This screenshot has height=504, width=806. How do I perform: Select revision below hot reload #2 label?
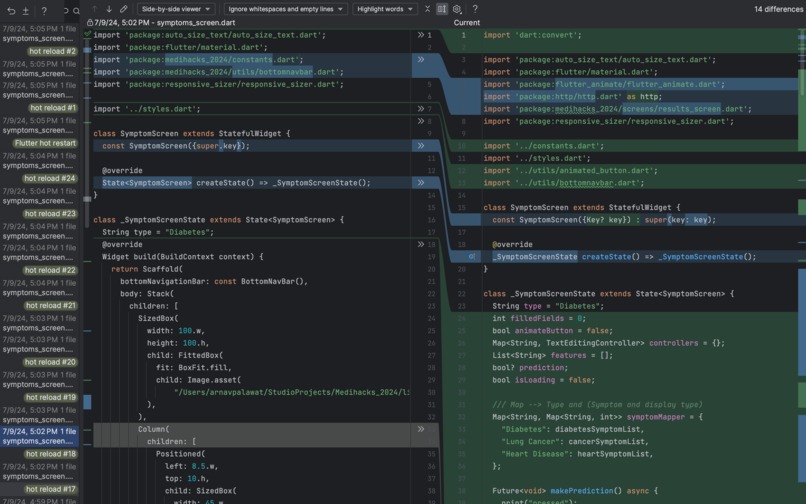[39, 69]
